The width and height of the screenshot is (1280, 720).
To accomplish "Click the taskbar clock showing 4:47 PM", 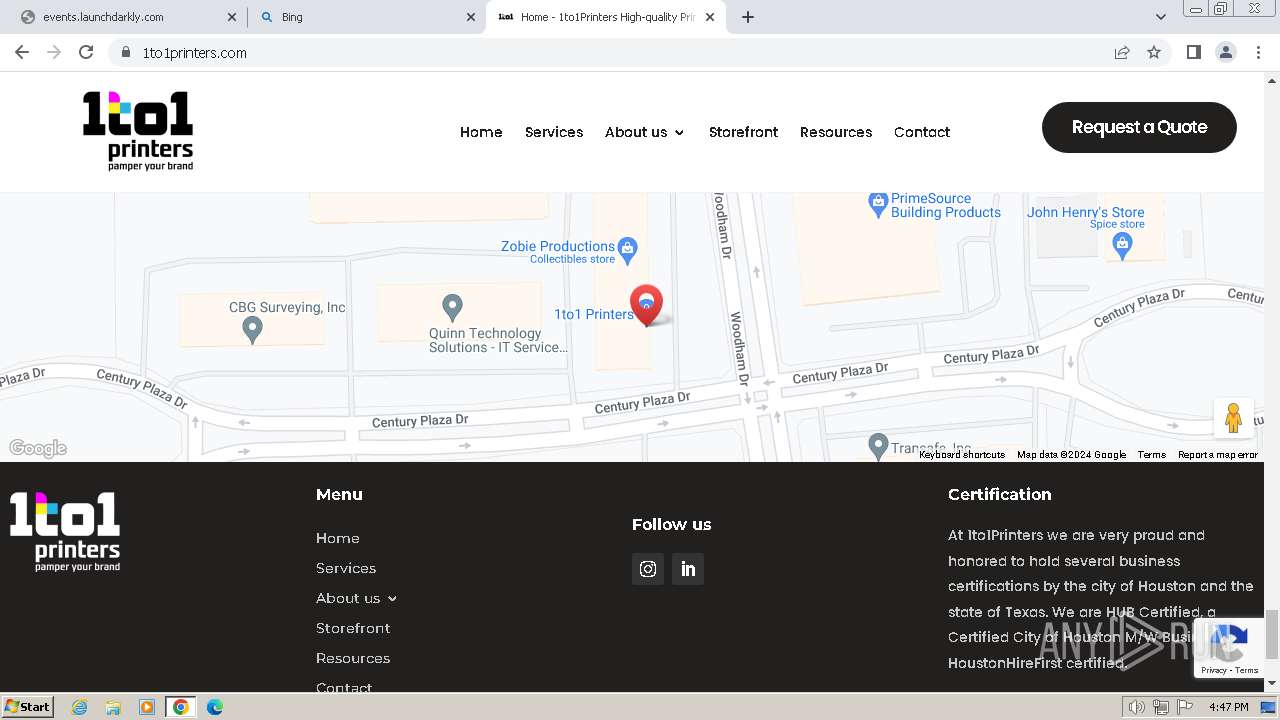I will (1228, 707).
